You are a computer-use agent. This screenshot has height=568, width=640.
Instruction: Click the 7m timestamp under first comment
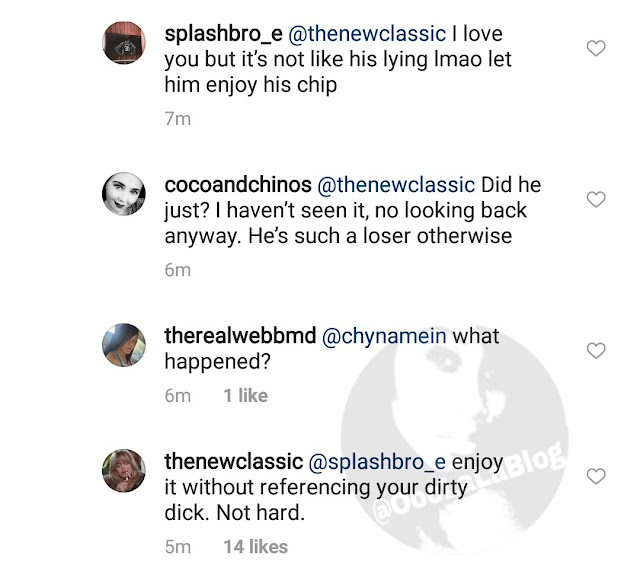[176, 118]
